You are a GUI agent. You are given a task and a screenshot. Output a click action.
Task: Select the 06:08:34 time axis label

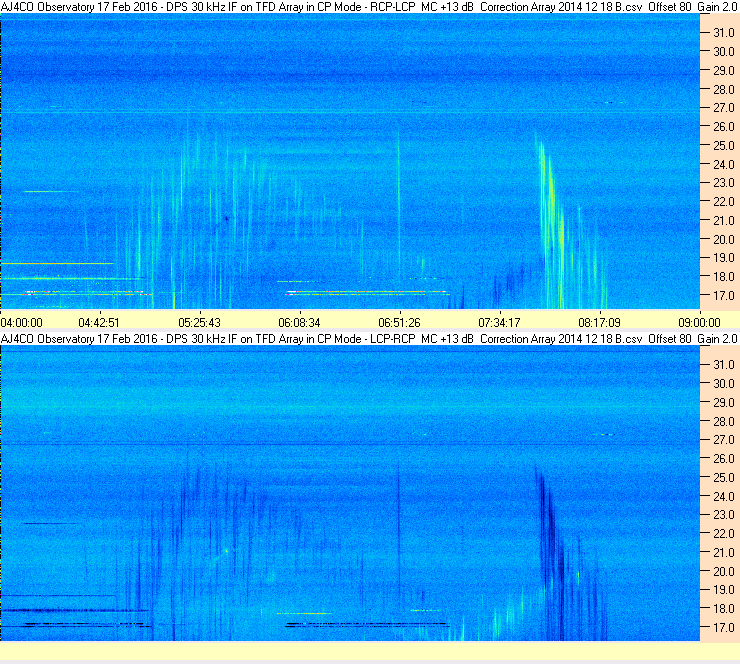point(299,323)
